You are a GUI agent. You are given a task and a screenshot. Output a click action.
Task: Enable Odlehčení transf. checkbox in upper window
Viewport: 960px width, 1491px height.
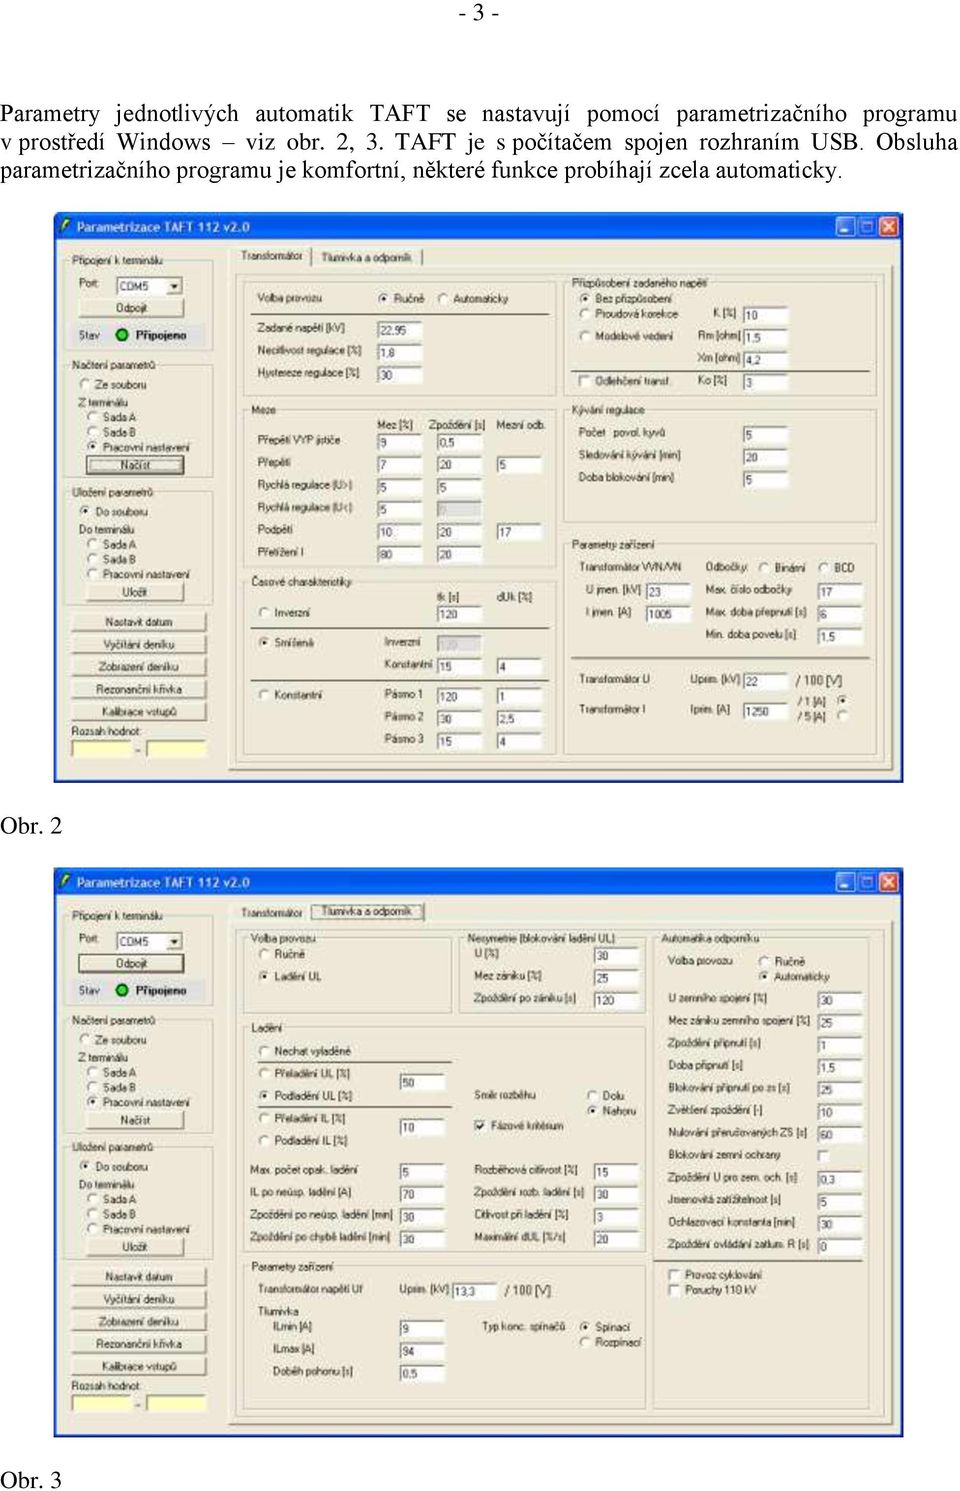(584, 381)
